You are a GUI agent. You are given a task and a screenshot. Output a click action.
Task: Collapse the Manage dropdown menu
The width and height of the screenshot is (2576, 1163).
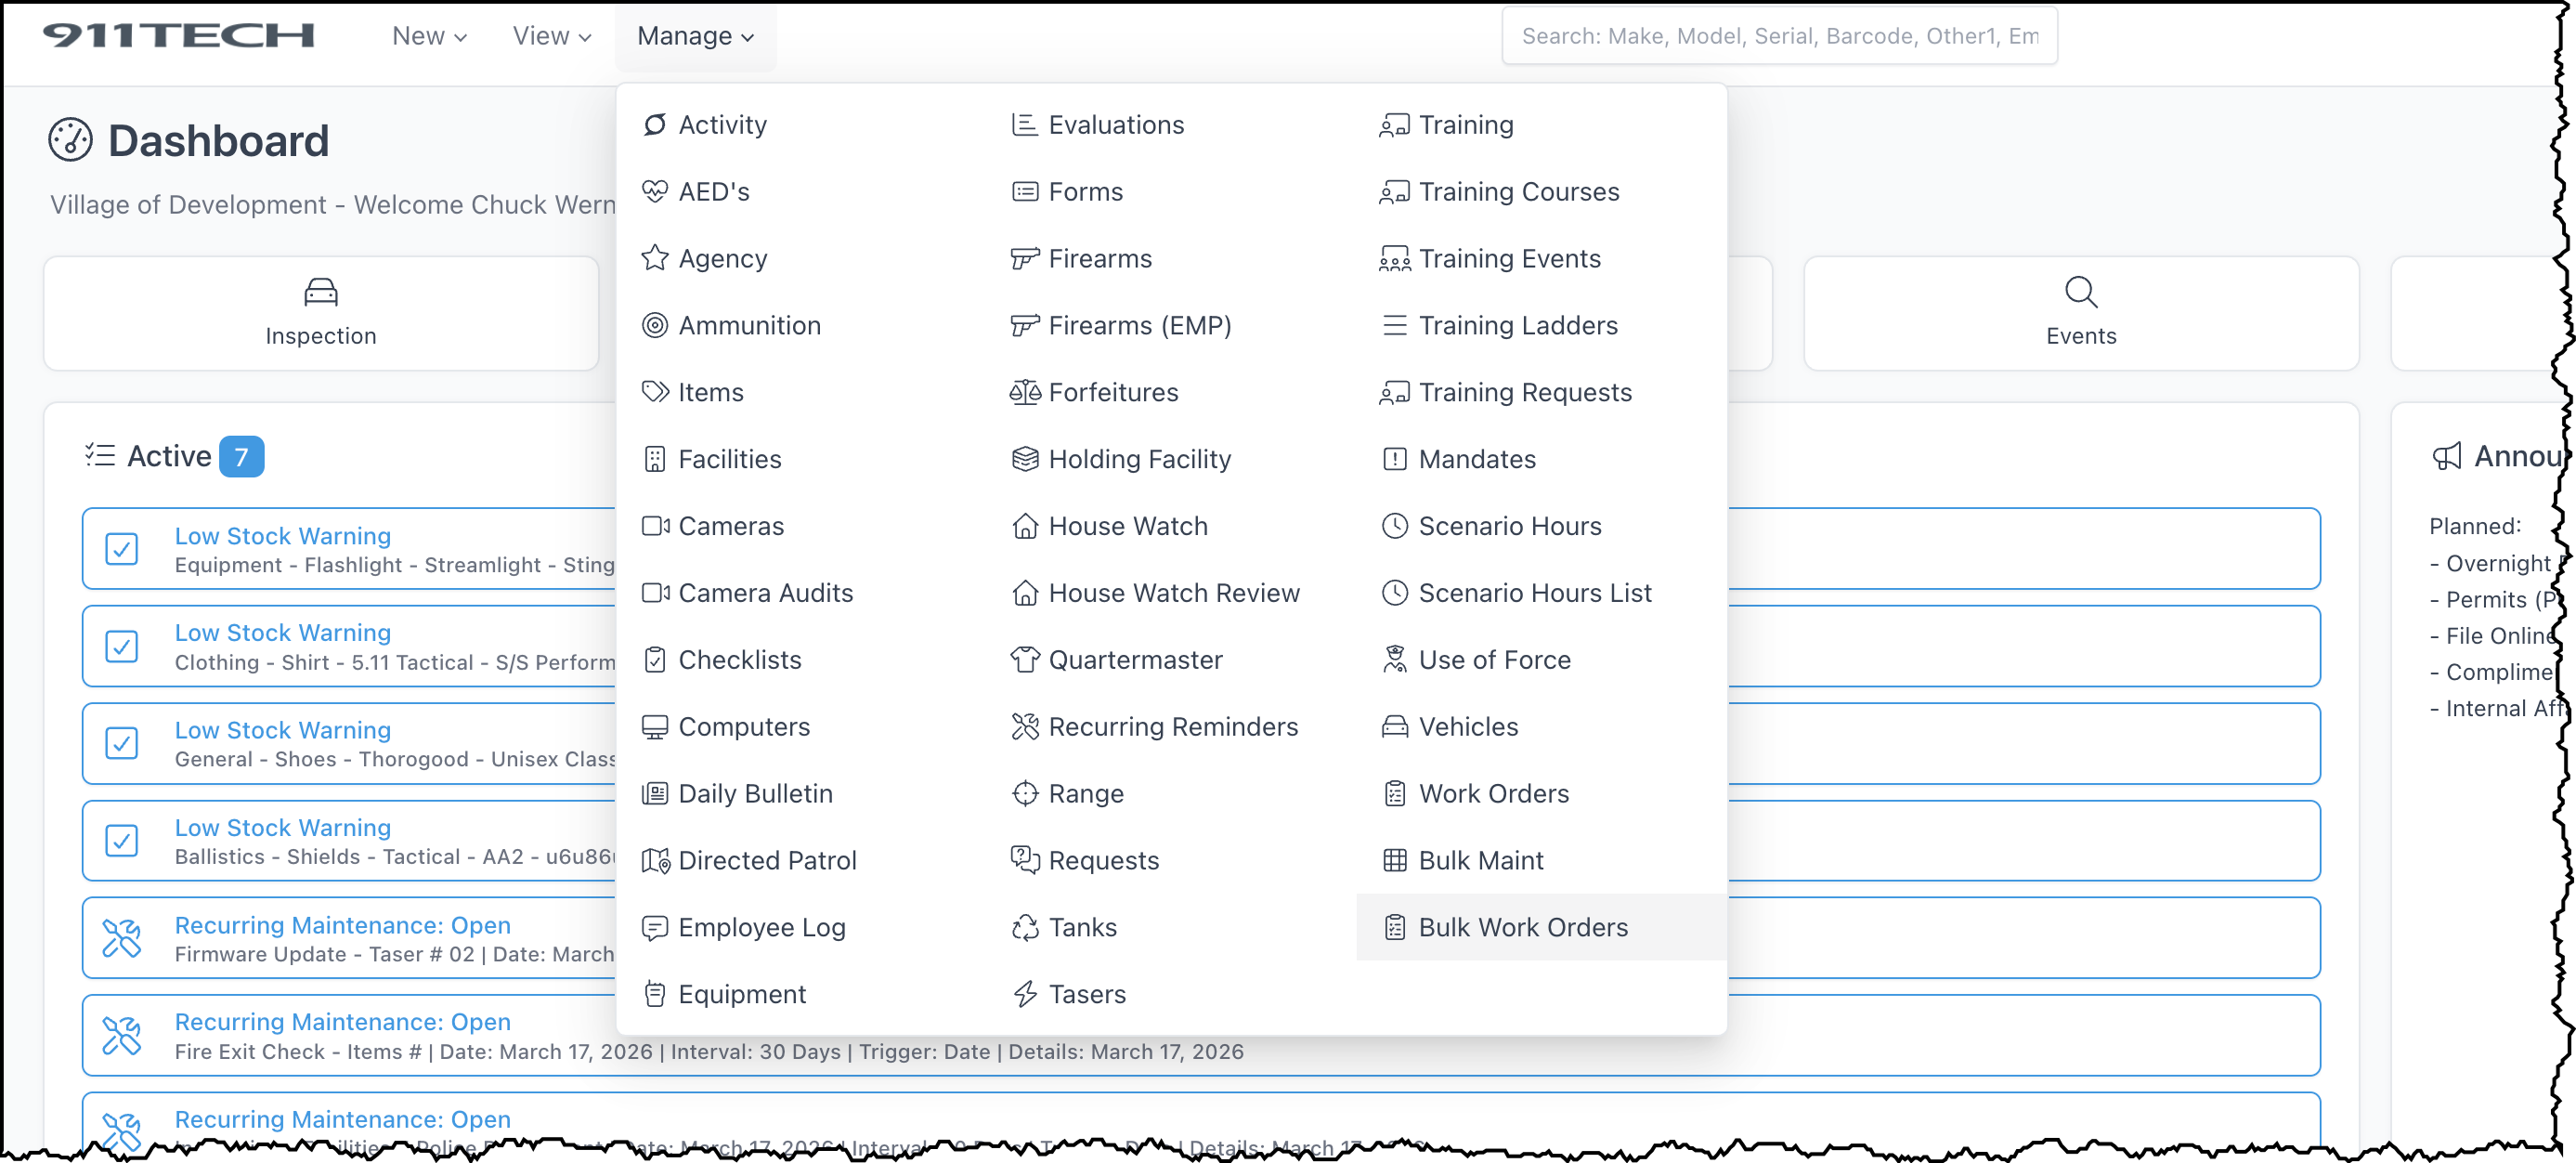pos(695,36)
